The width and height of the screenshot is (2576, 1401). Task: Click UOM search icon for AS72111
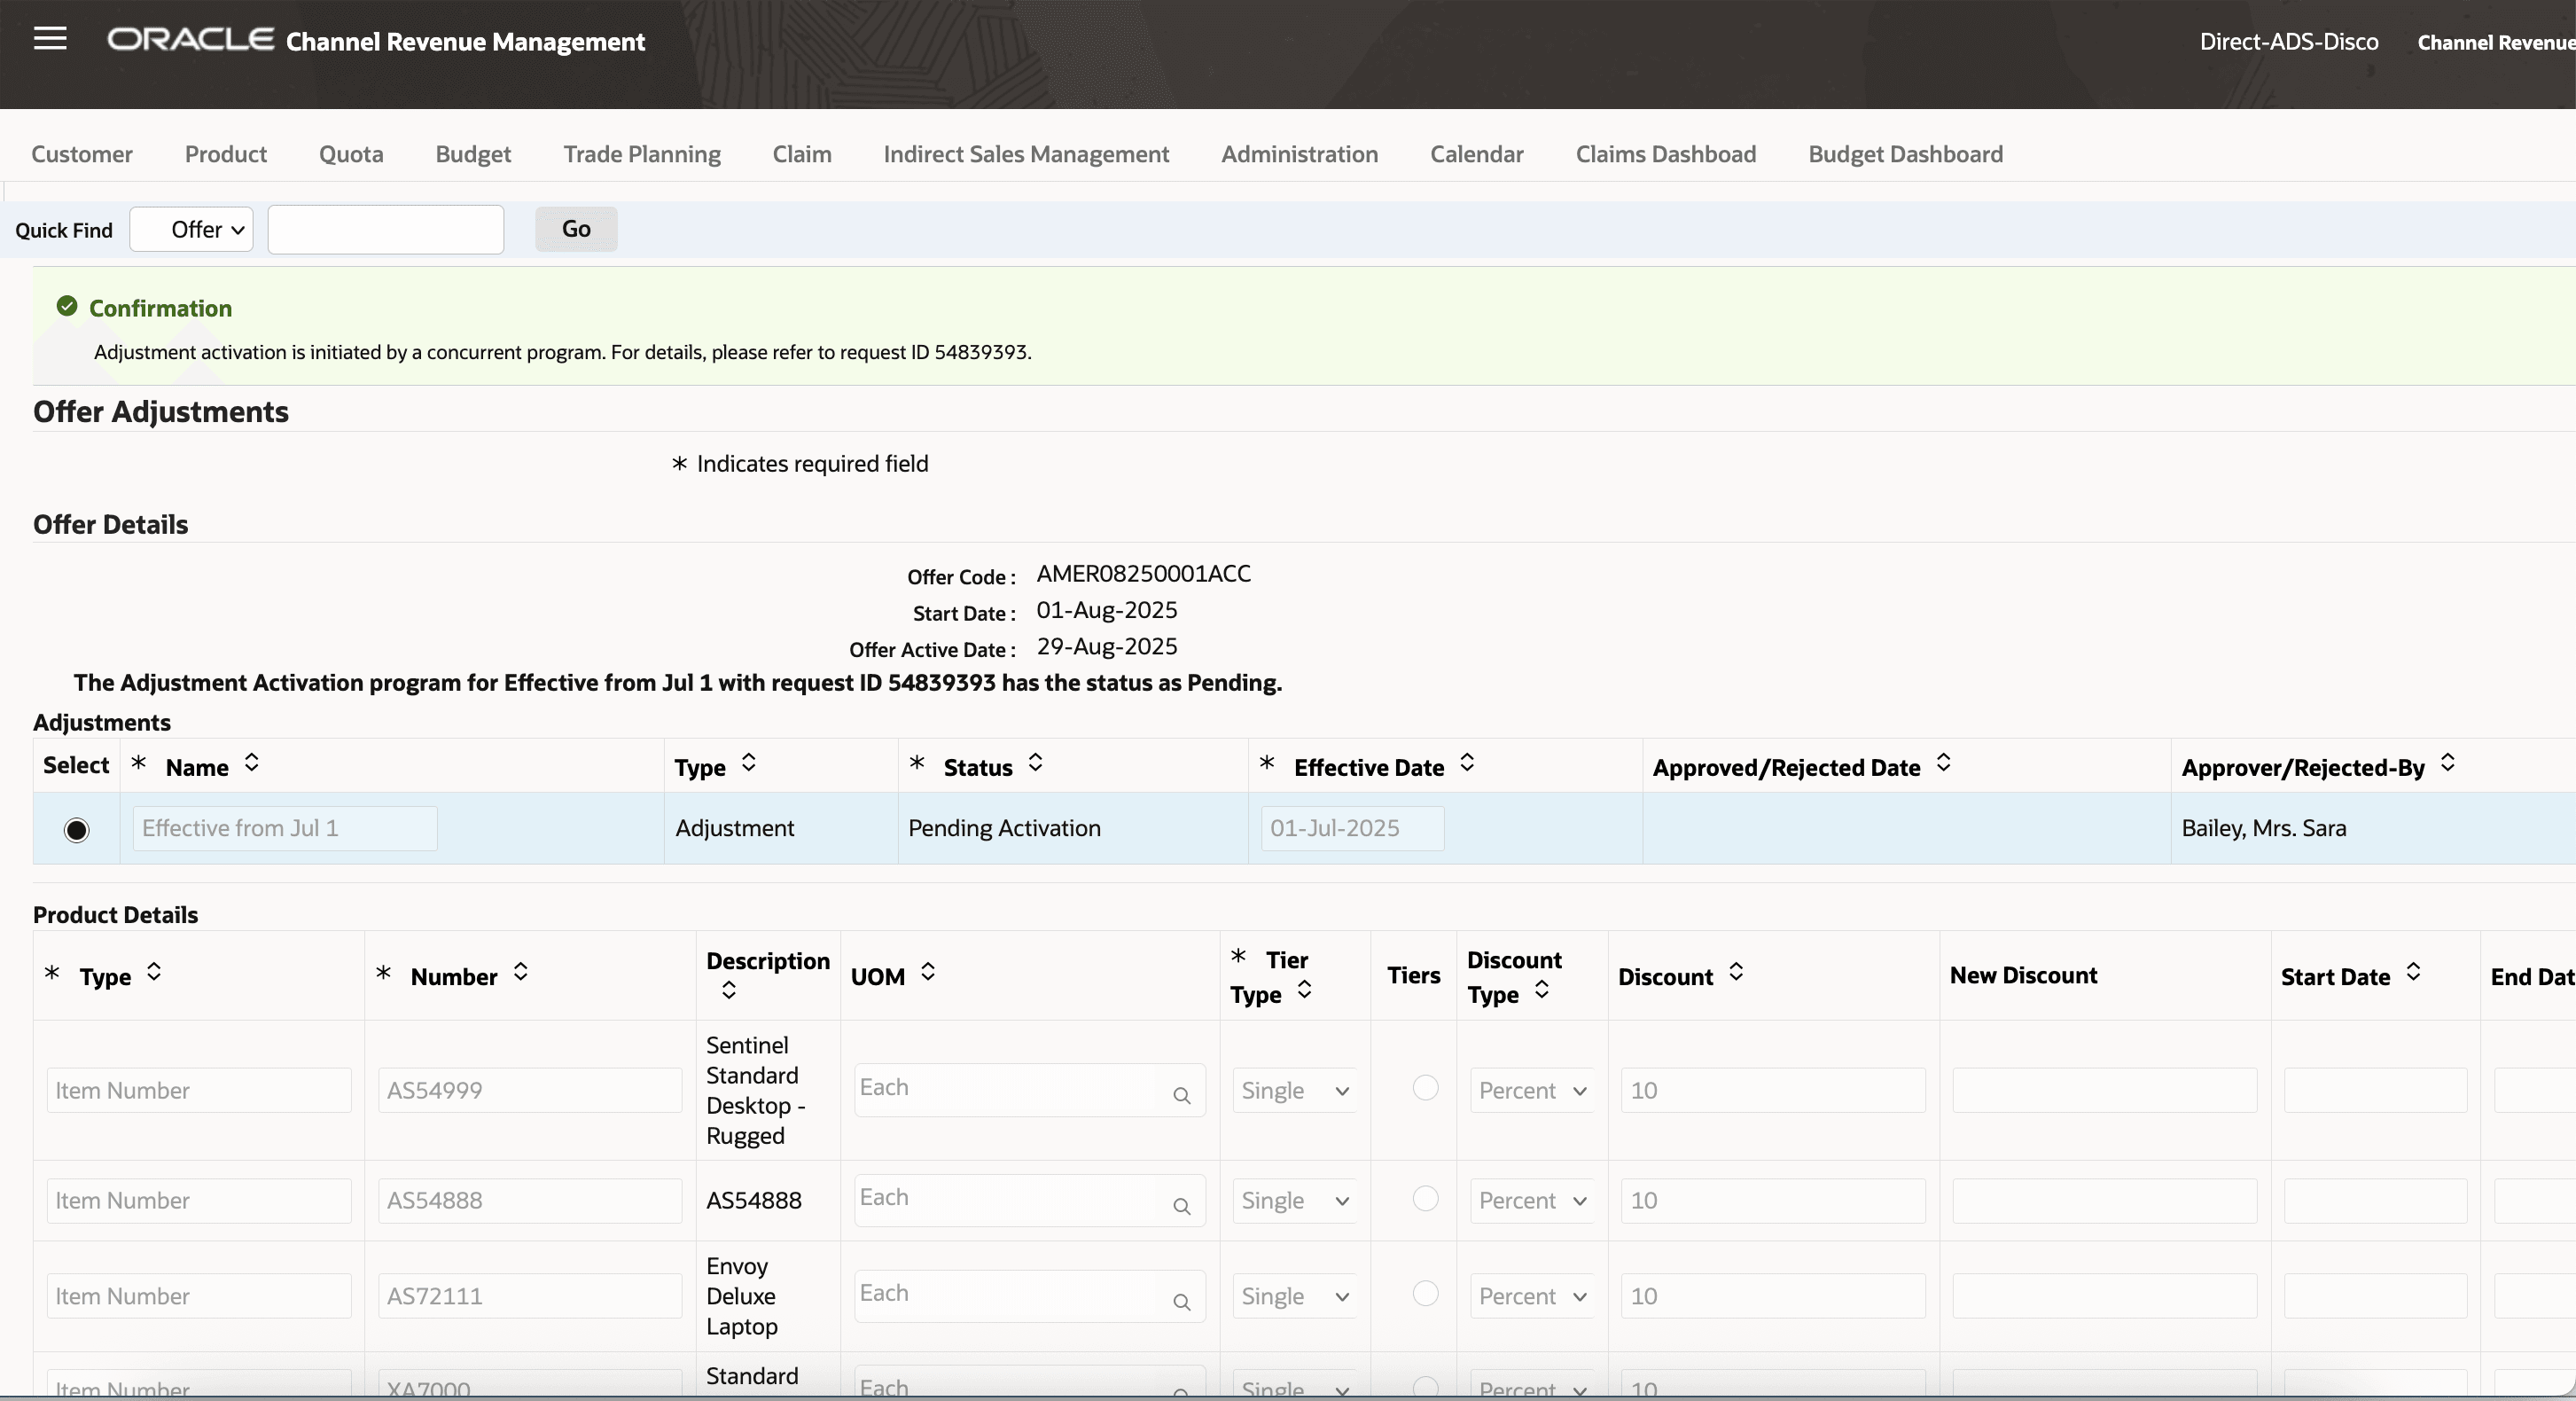tap(1181, 1302)
